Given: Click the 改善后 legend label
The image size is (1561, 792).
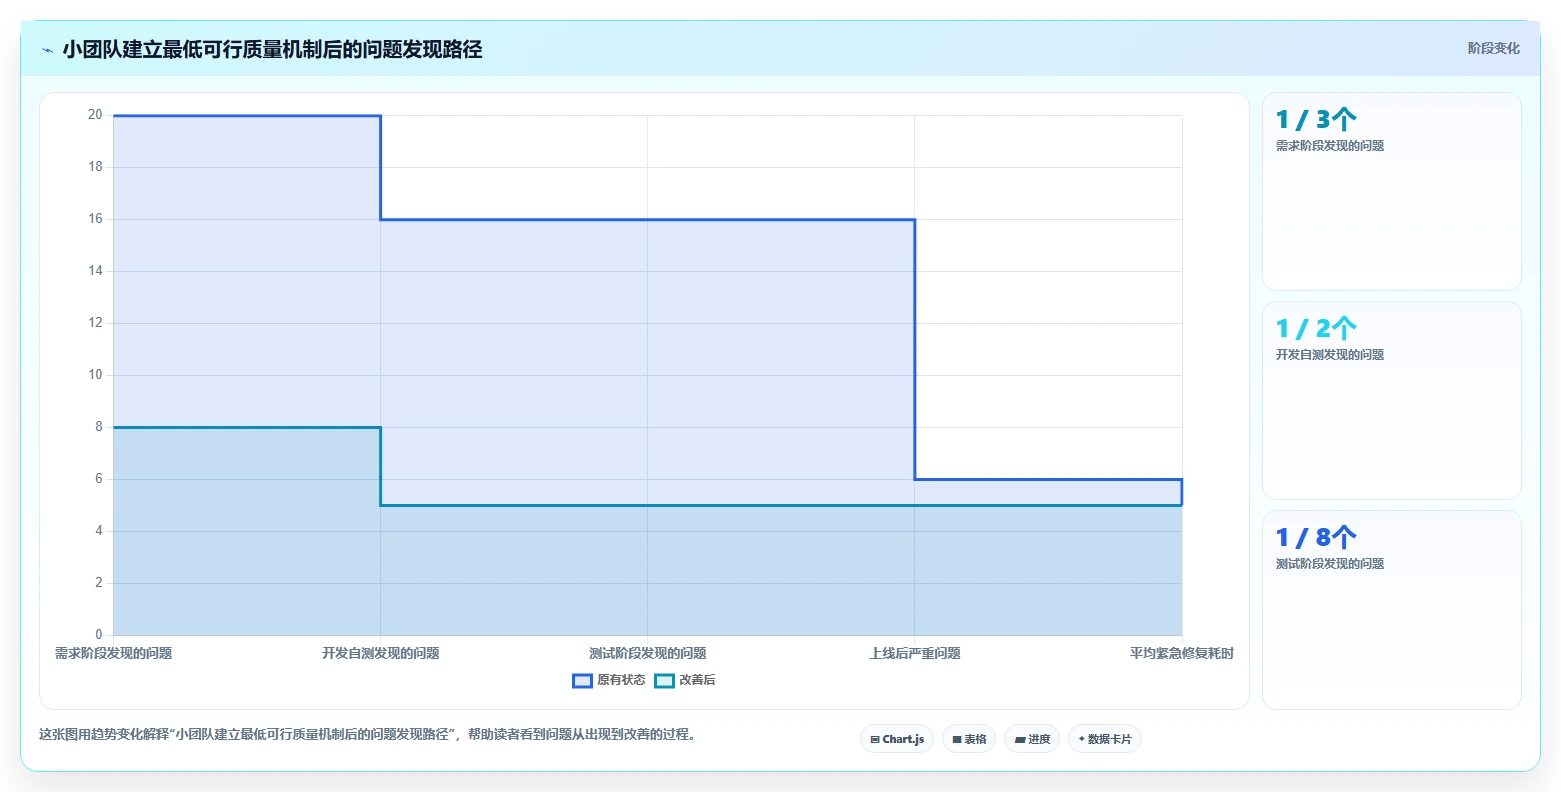Looking at the screenshot, I should click(x=697, y=681).
